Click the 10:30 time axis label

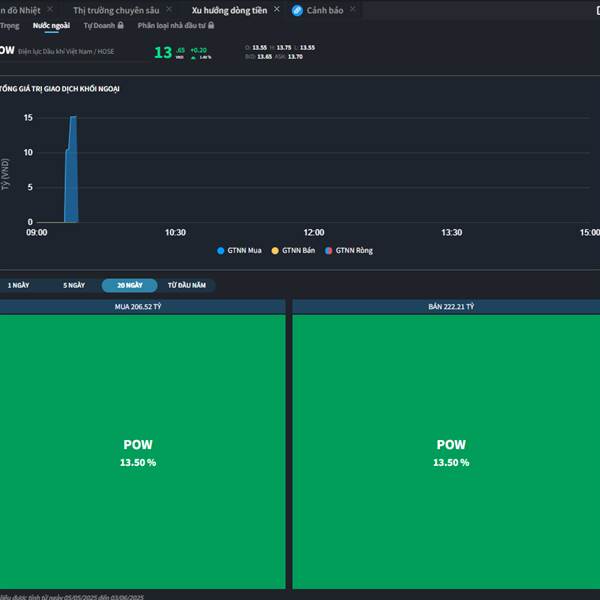(175, 233)
